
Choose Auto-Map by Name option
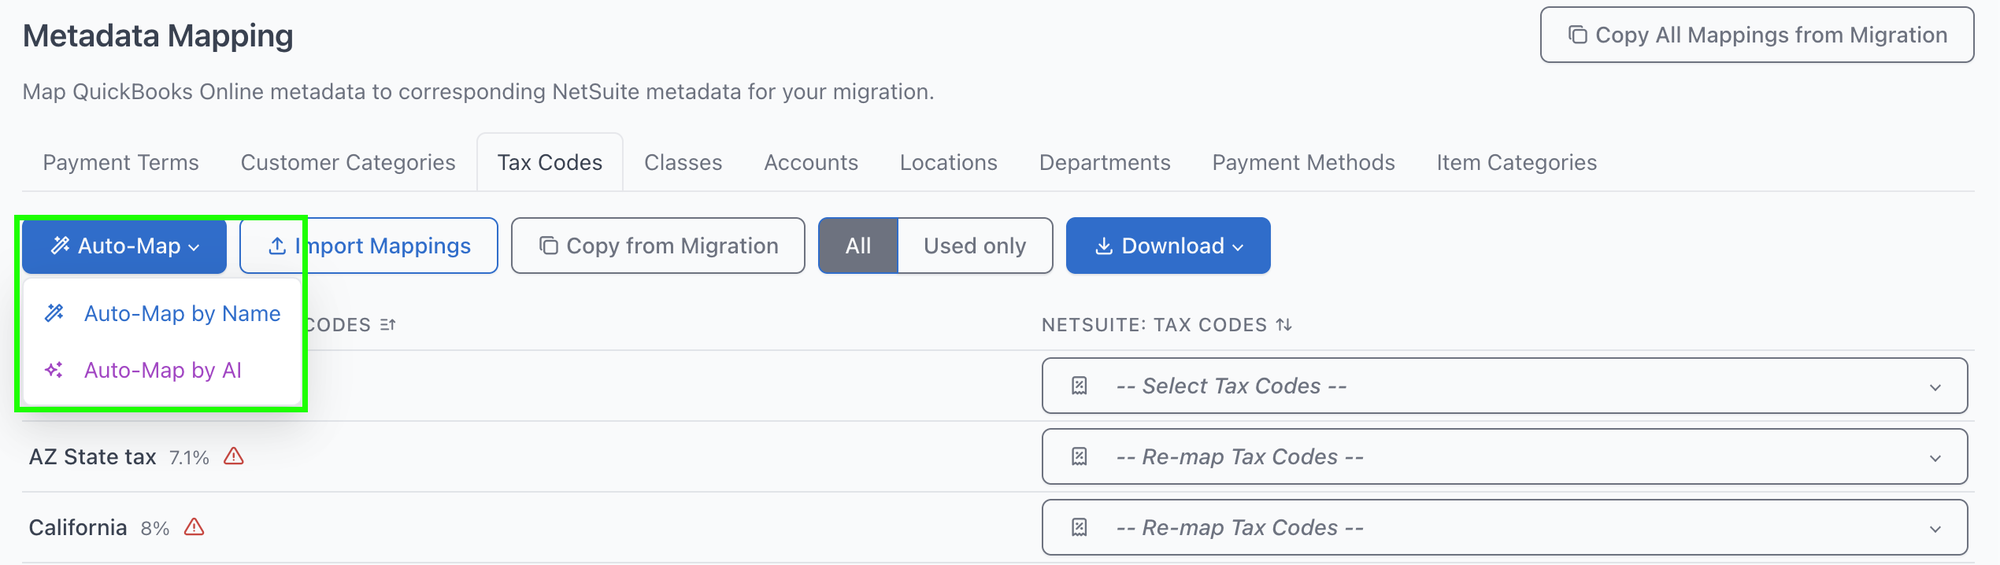[162, 314]
